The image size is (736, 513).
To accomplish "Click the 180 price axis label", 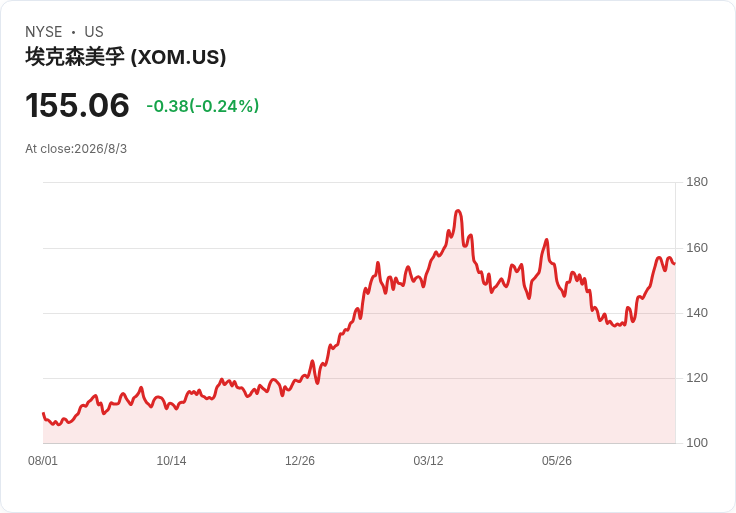I will pyautogui.click(x=697, y=182).
